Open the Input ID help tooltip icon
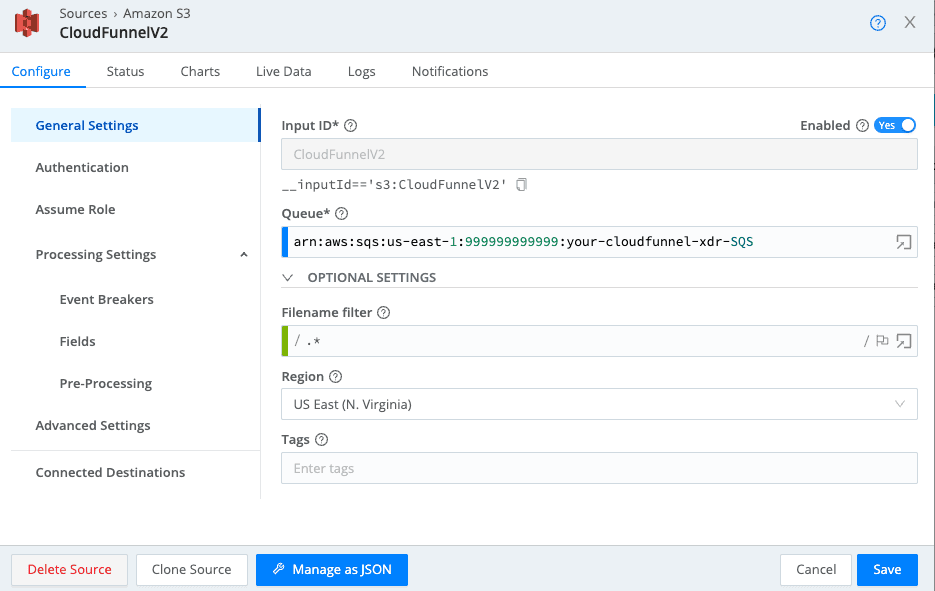Viewport: 935px width, 591px height. (349, 125)
